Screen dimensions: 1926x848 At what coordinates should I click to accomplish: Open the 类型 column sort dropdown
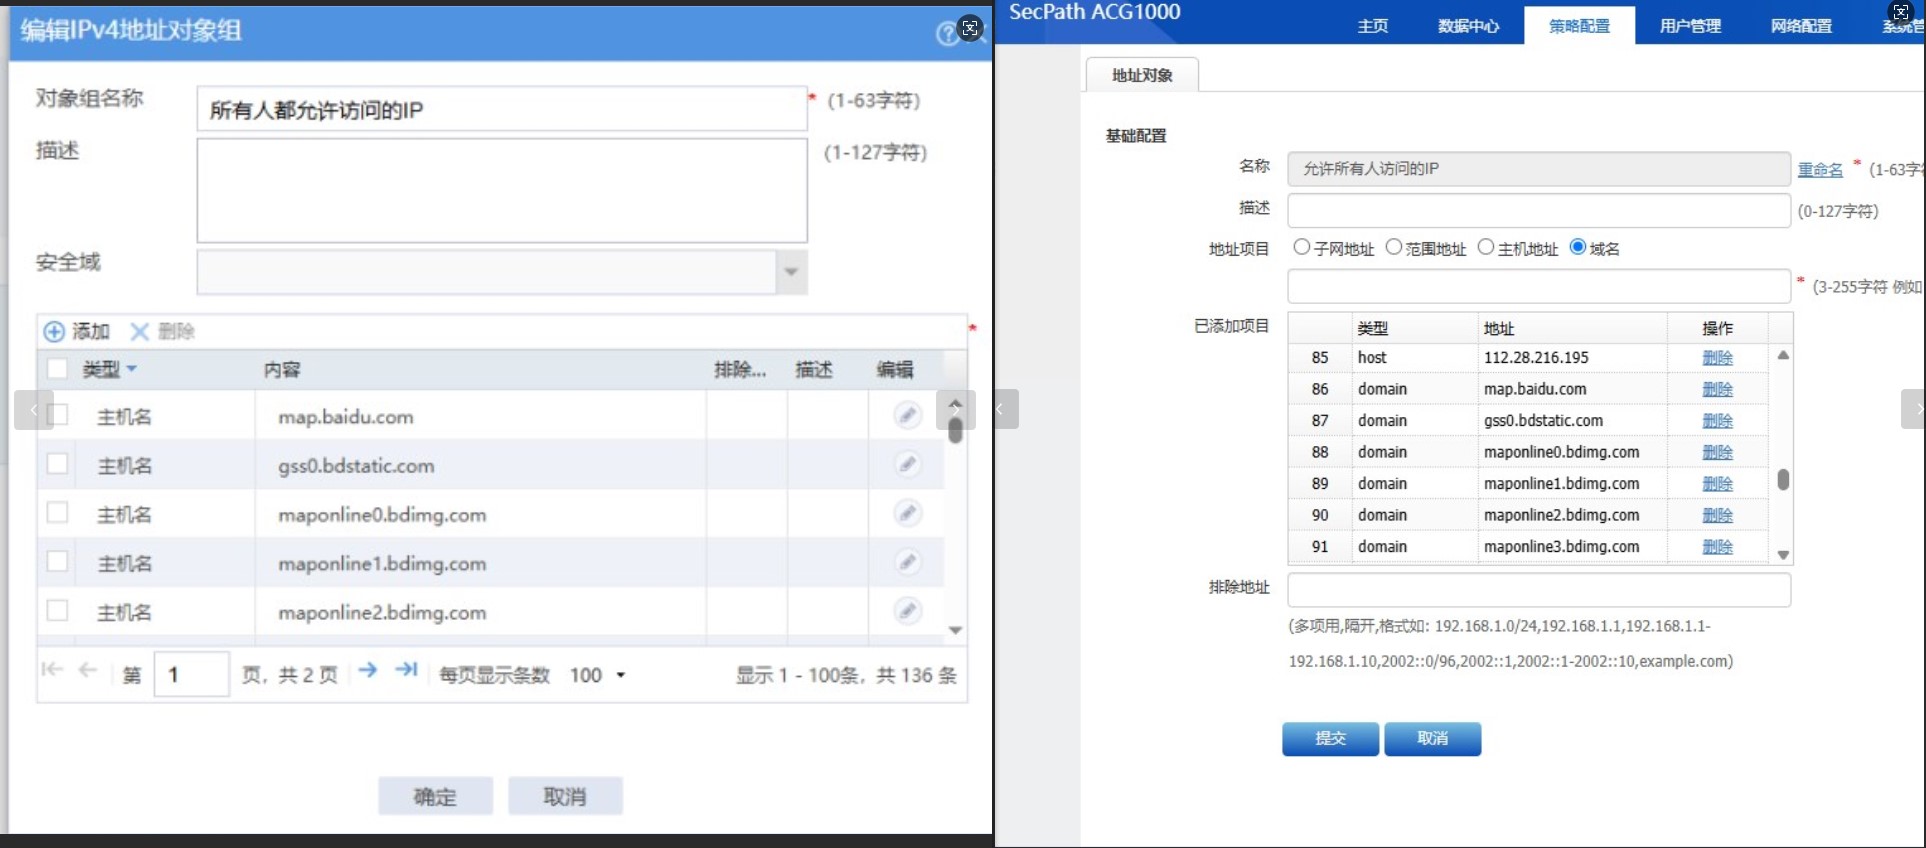[x=131, y=369]
